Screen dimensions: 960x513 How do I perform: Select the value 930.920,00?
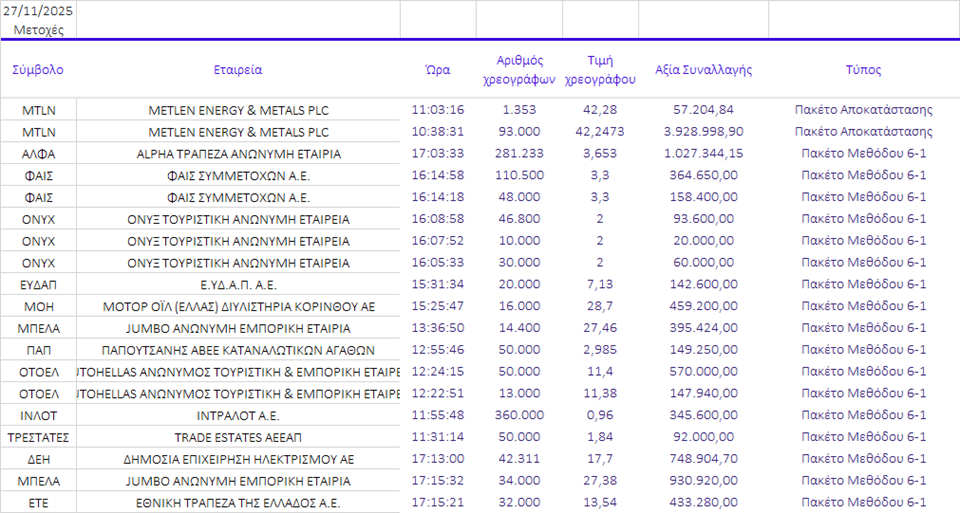703,481
